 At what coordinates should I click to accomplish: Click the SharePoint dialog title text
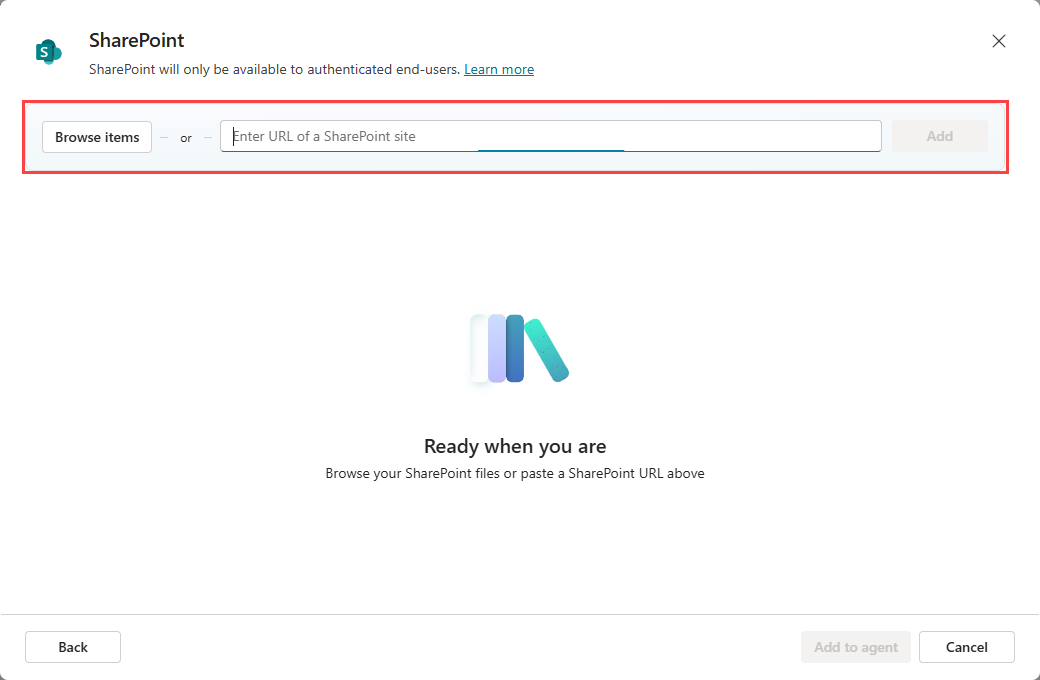[137, 40]
